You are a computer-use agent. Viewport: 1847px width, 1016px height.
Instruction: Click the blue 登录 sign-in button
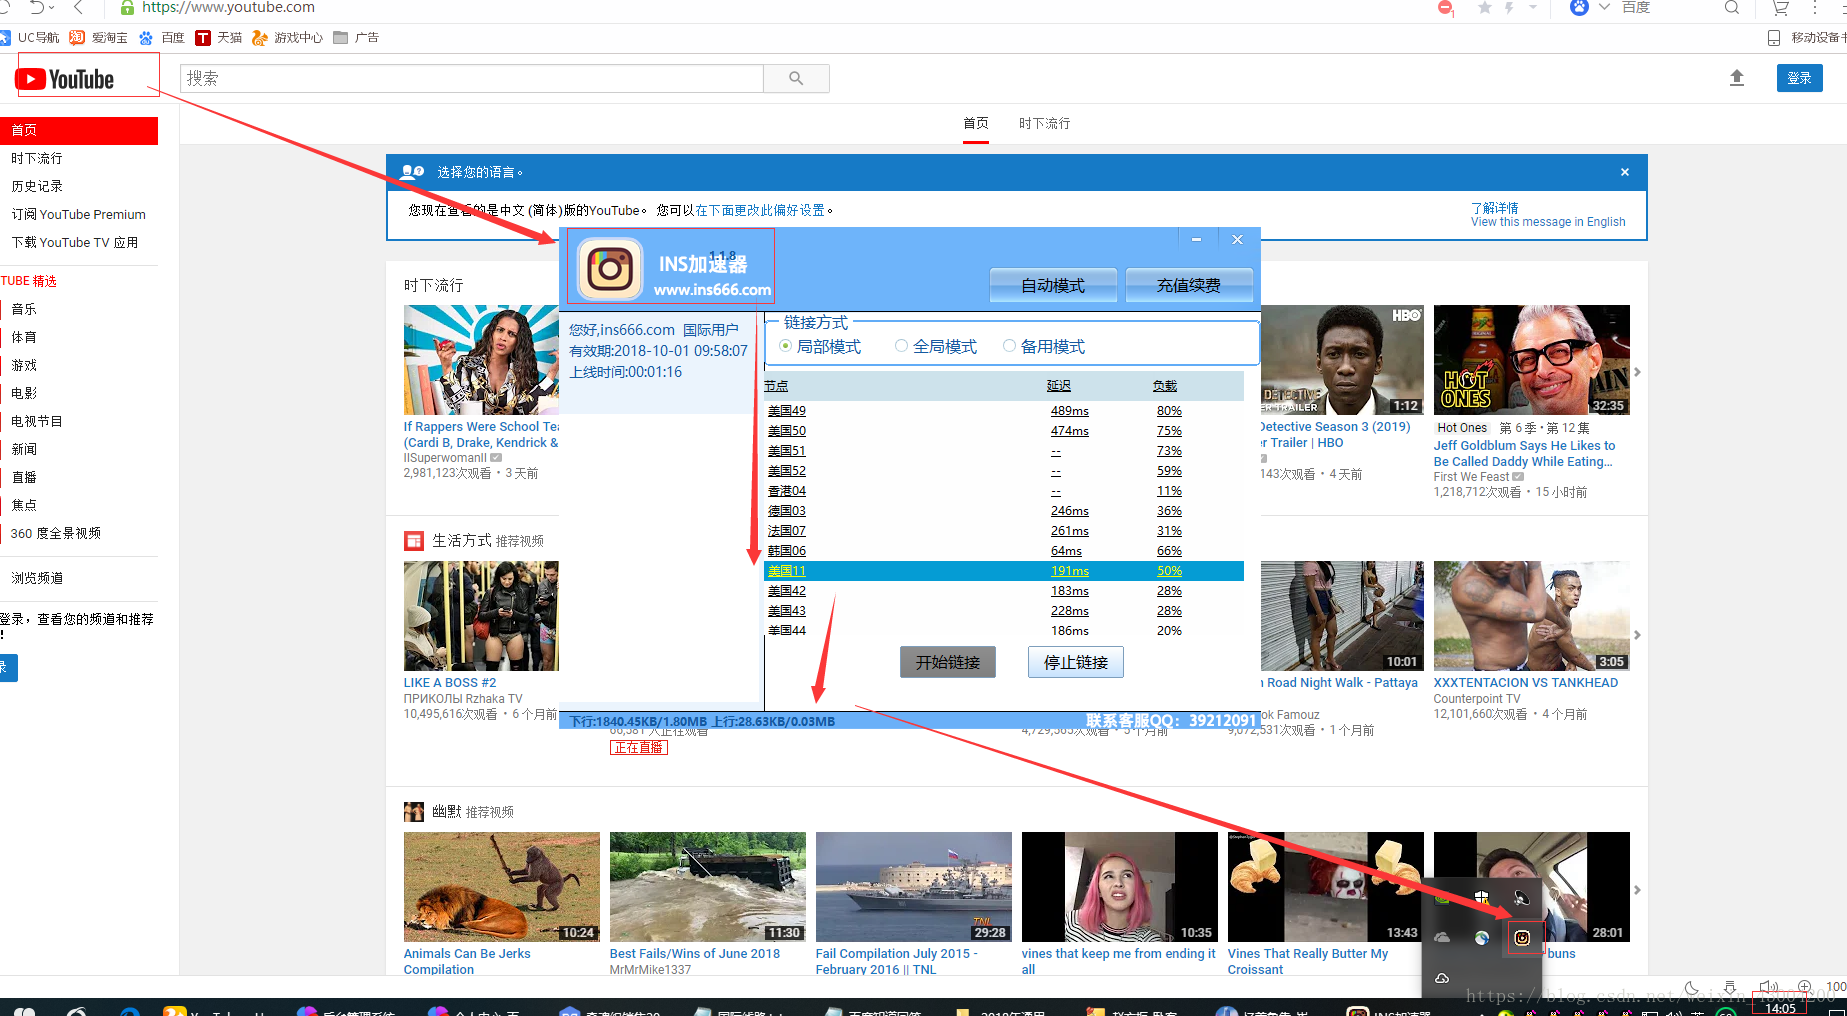(x=1799, y=78)
